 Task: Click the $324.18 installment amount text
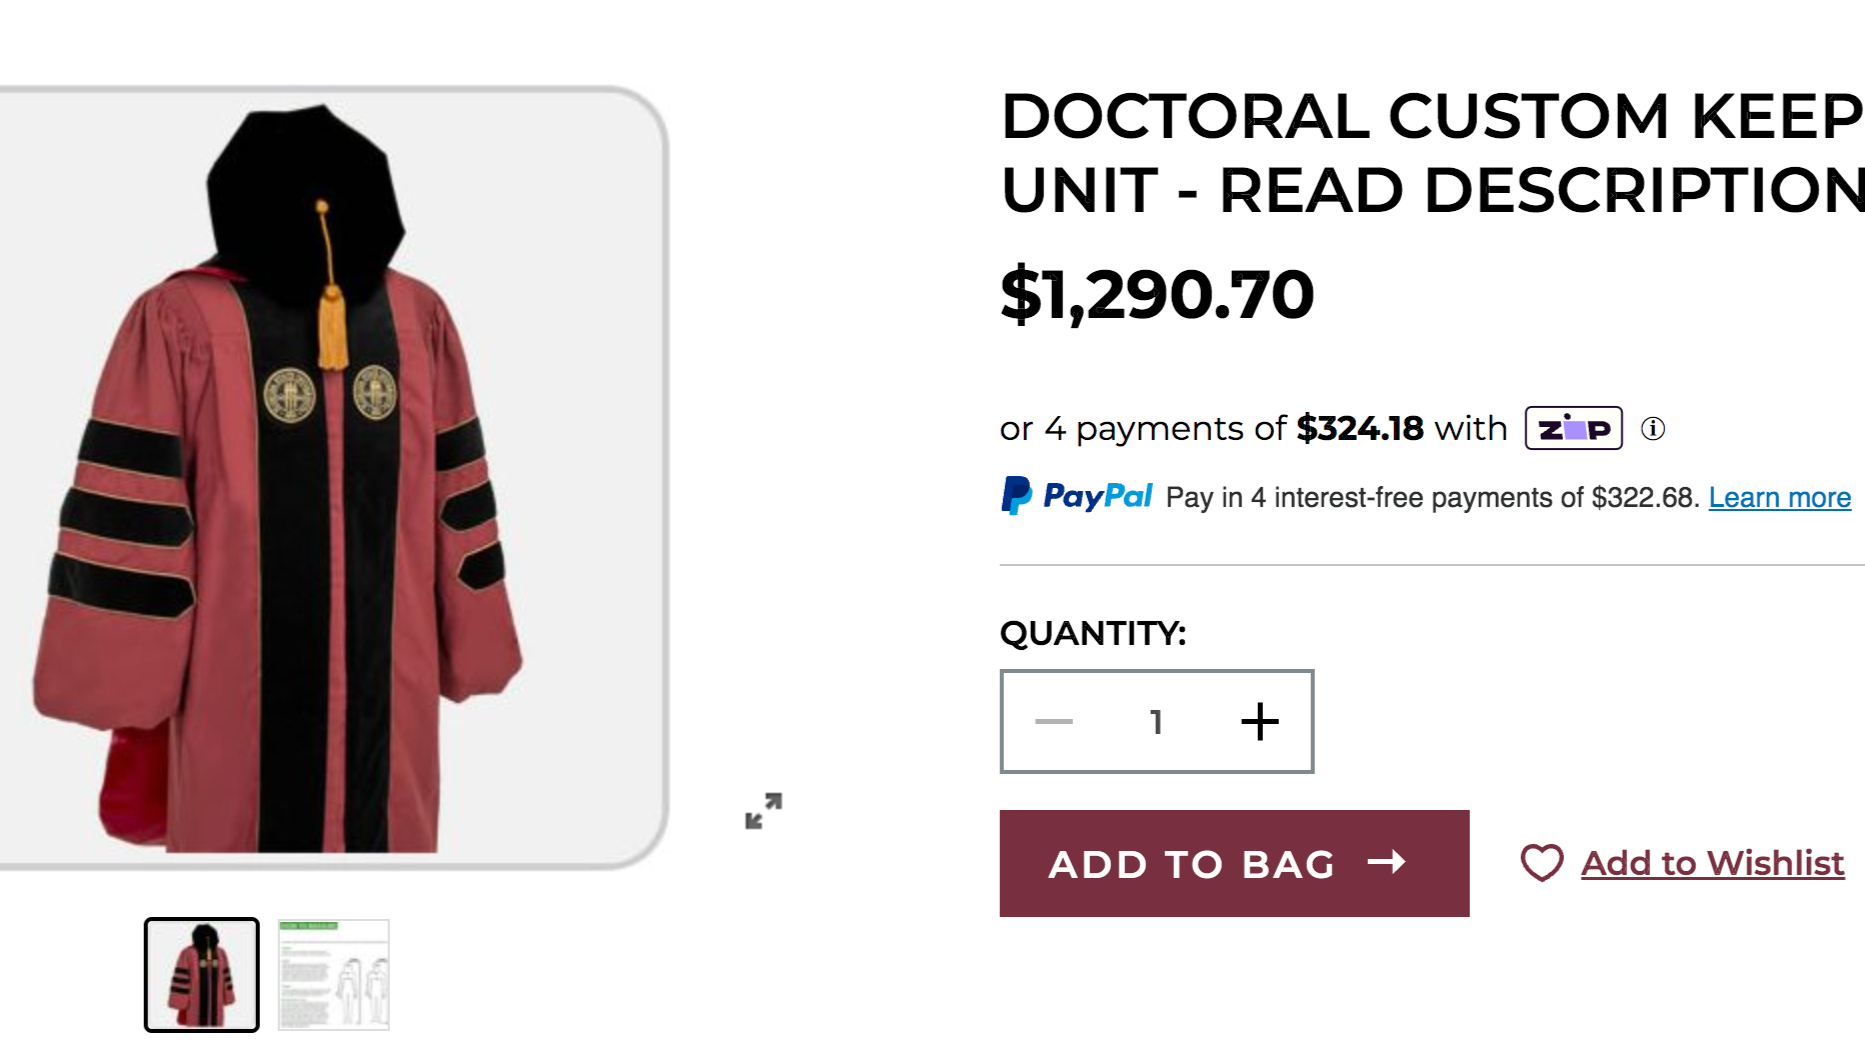pos(1362,428)
